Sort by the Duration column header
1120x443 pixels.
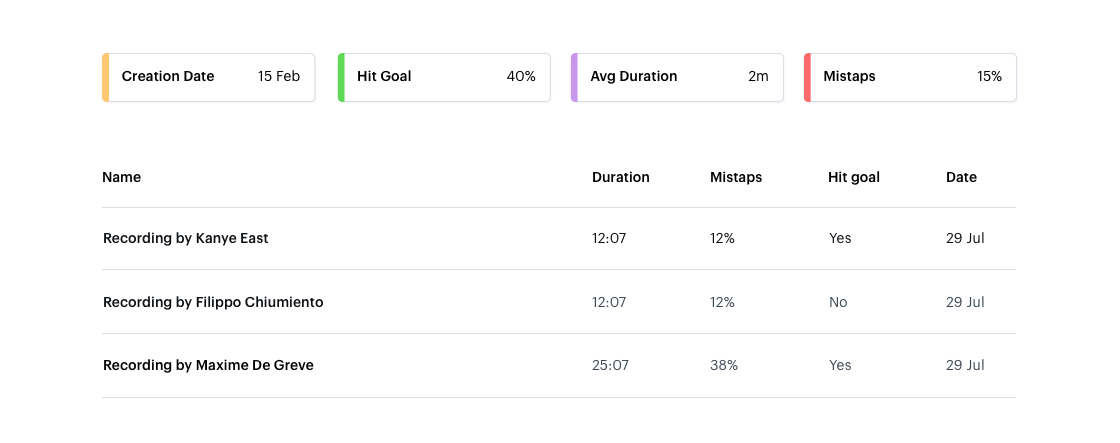tap(621, 177)
